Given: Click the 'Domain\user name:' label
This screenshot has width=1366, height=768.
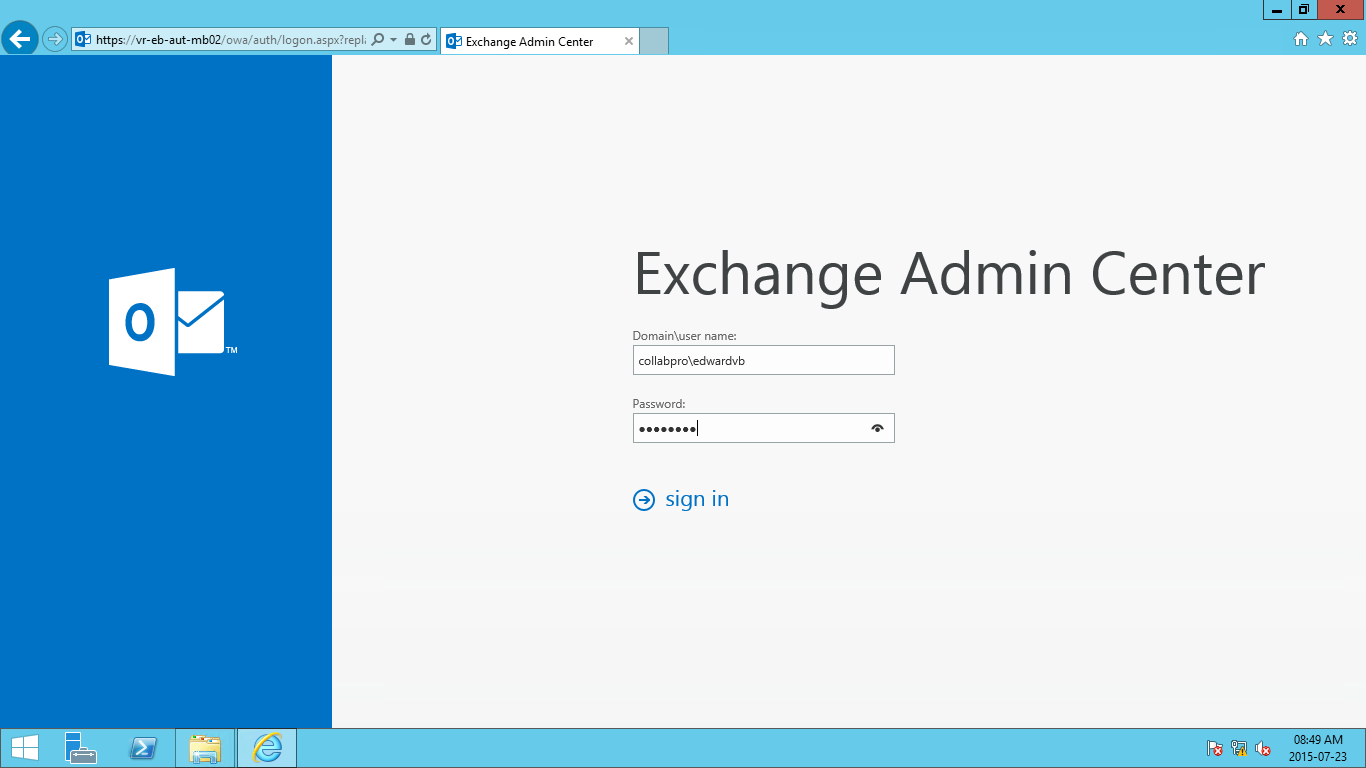Looking at the screenshot, I should pyautogui.click(x=685, y=336).
